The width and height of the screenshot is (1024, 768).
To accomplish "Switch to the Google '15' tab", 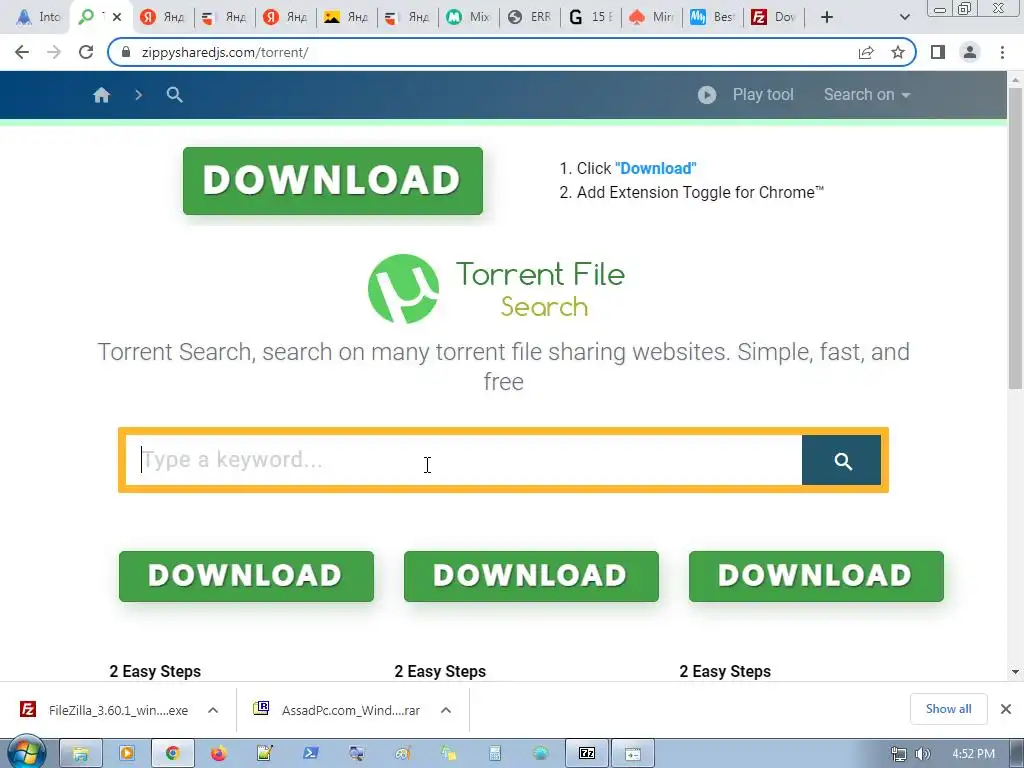I will click(591, 17).
